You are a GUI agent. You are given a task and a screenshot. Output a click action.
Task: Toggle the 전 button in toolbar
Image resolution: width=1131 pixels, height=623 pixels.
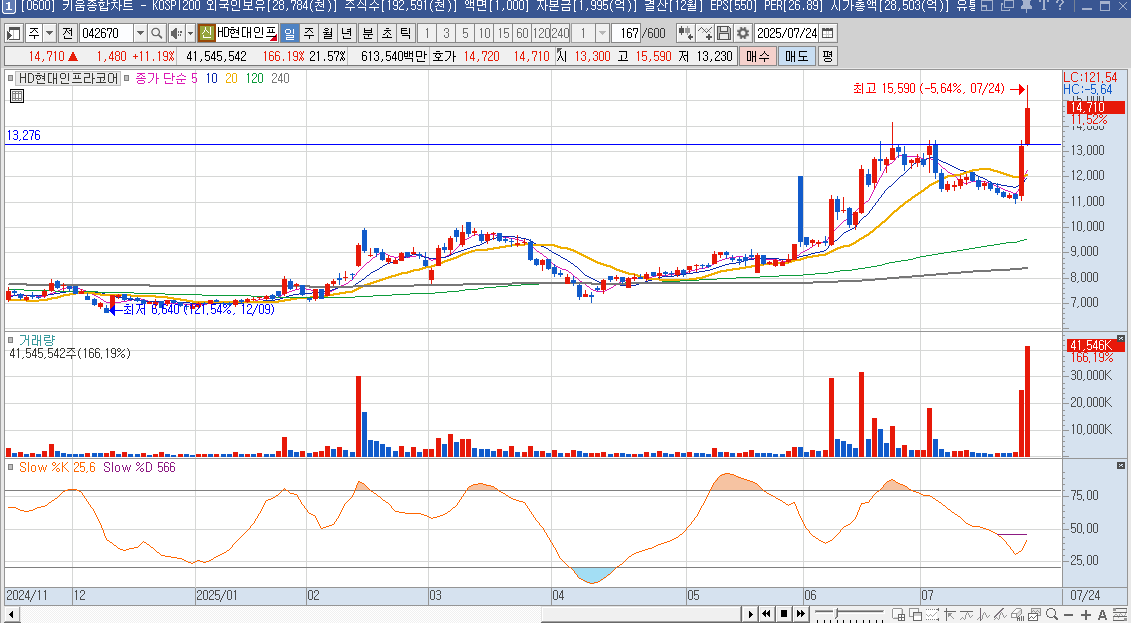tap(67, 33)
